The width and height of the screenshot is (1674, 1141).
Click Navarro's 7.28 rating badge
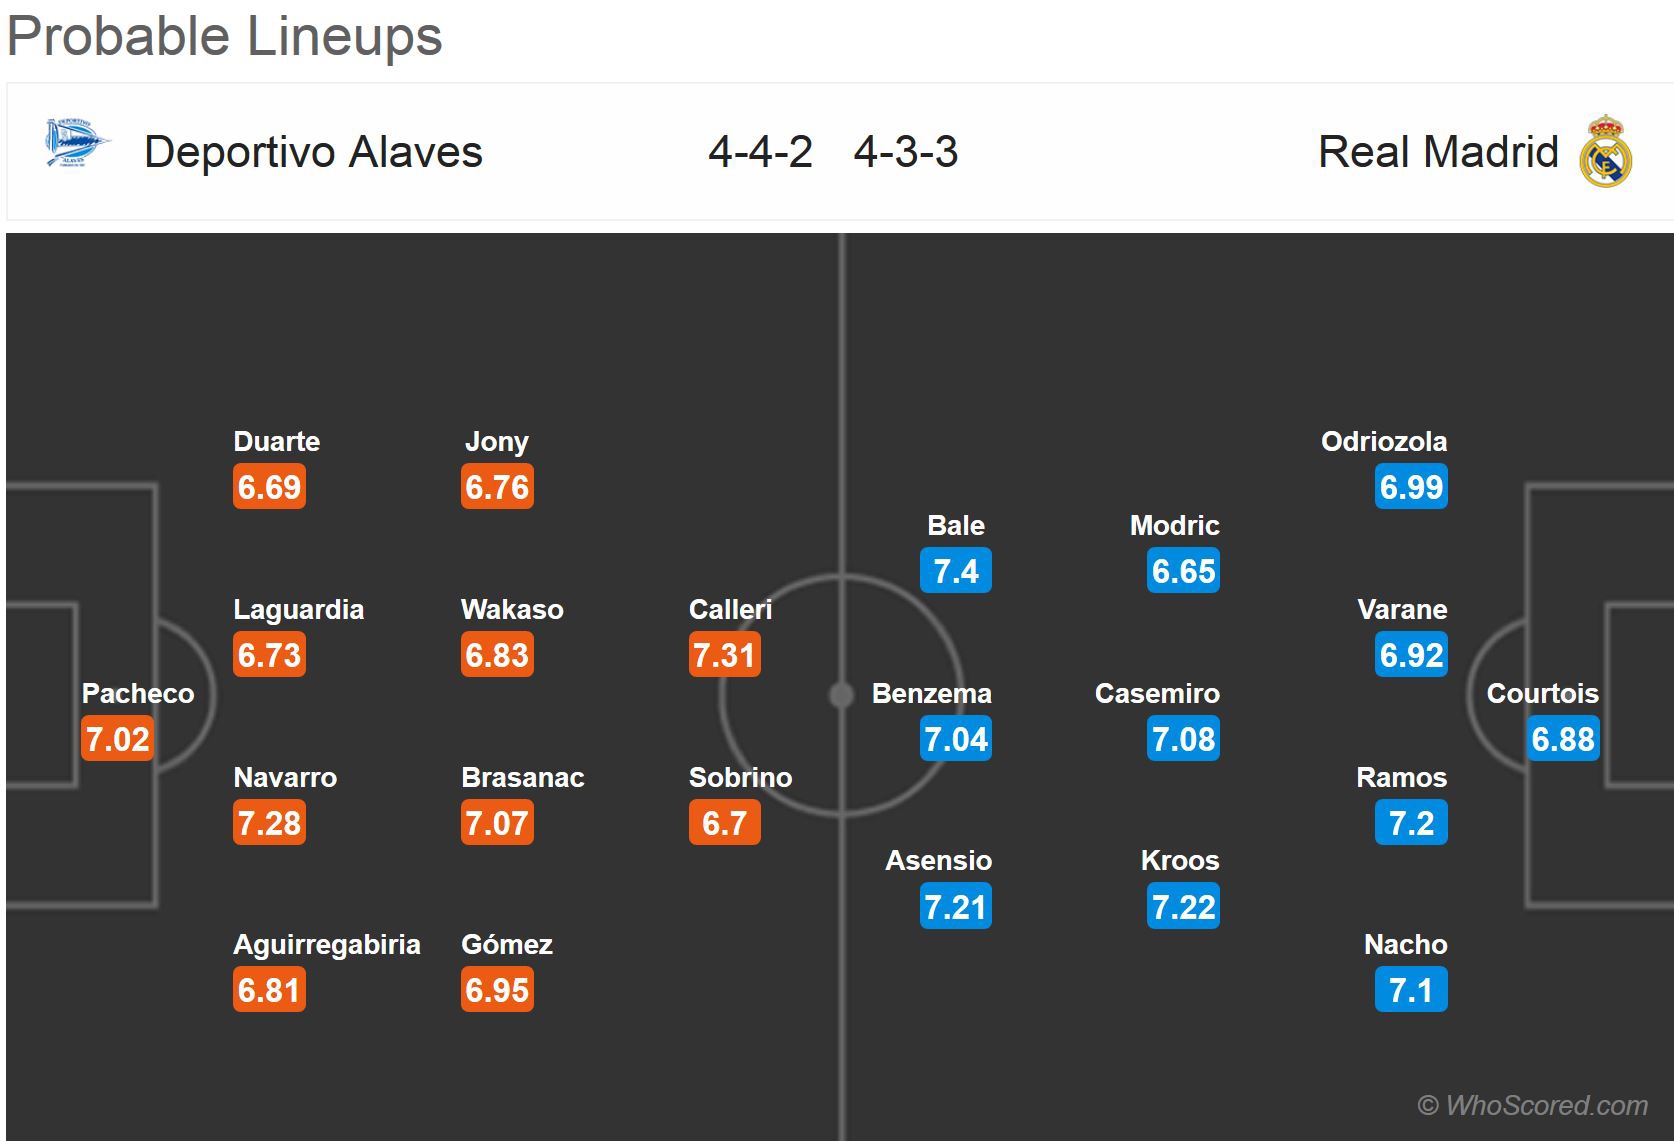click(269, 823)
